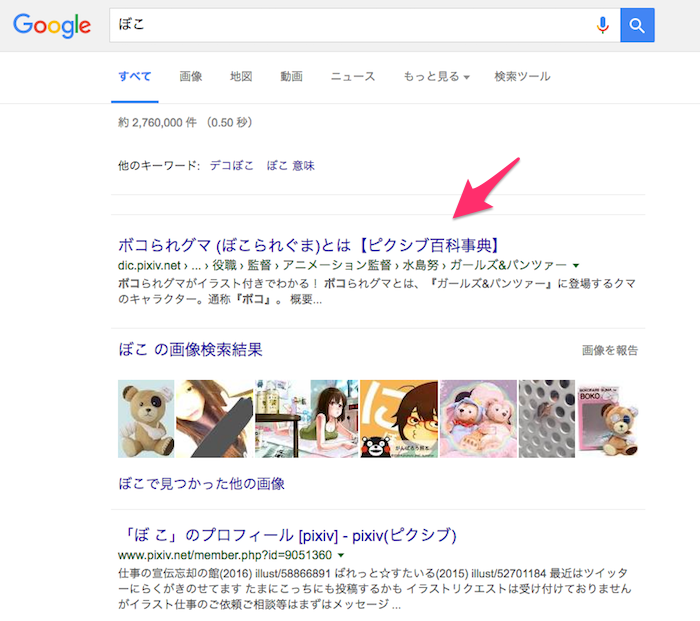This screenshot has width=700, height=621.
Task: Open boxed BOKO bear thumbnail
Action: [608, 419]
